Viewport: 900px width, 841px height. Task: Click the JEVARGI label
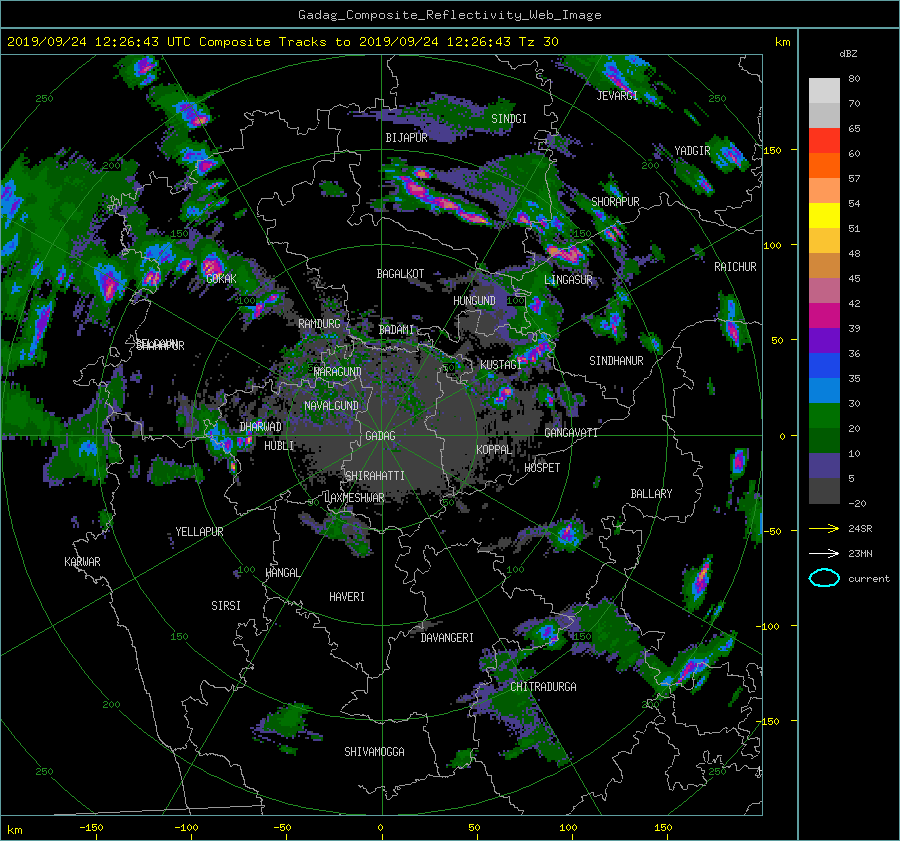[x=617, y=96]
